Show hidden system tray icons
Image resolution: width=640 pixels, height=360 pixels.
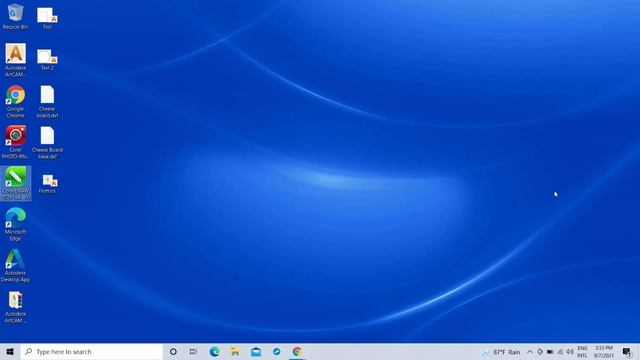(x=529, y=352)
